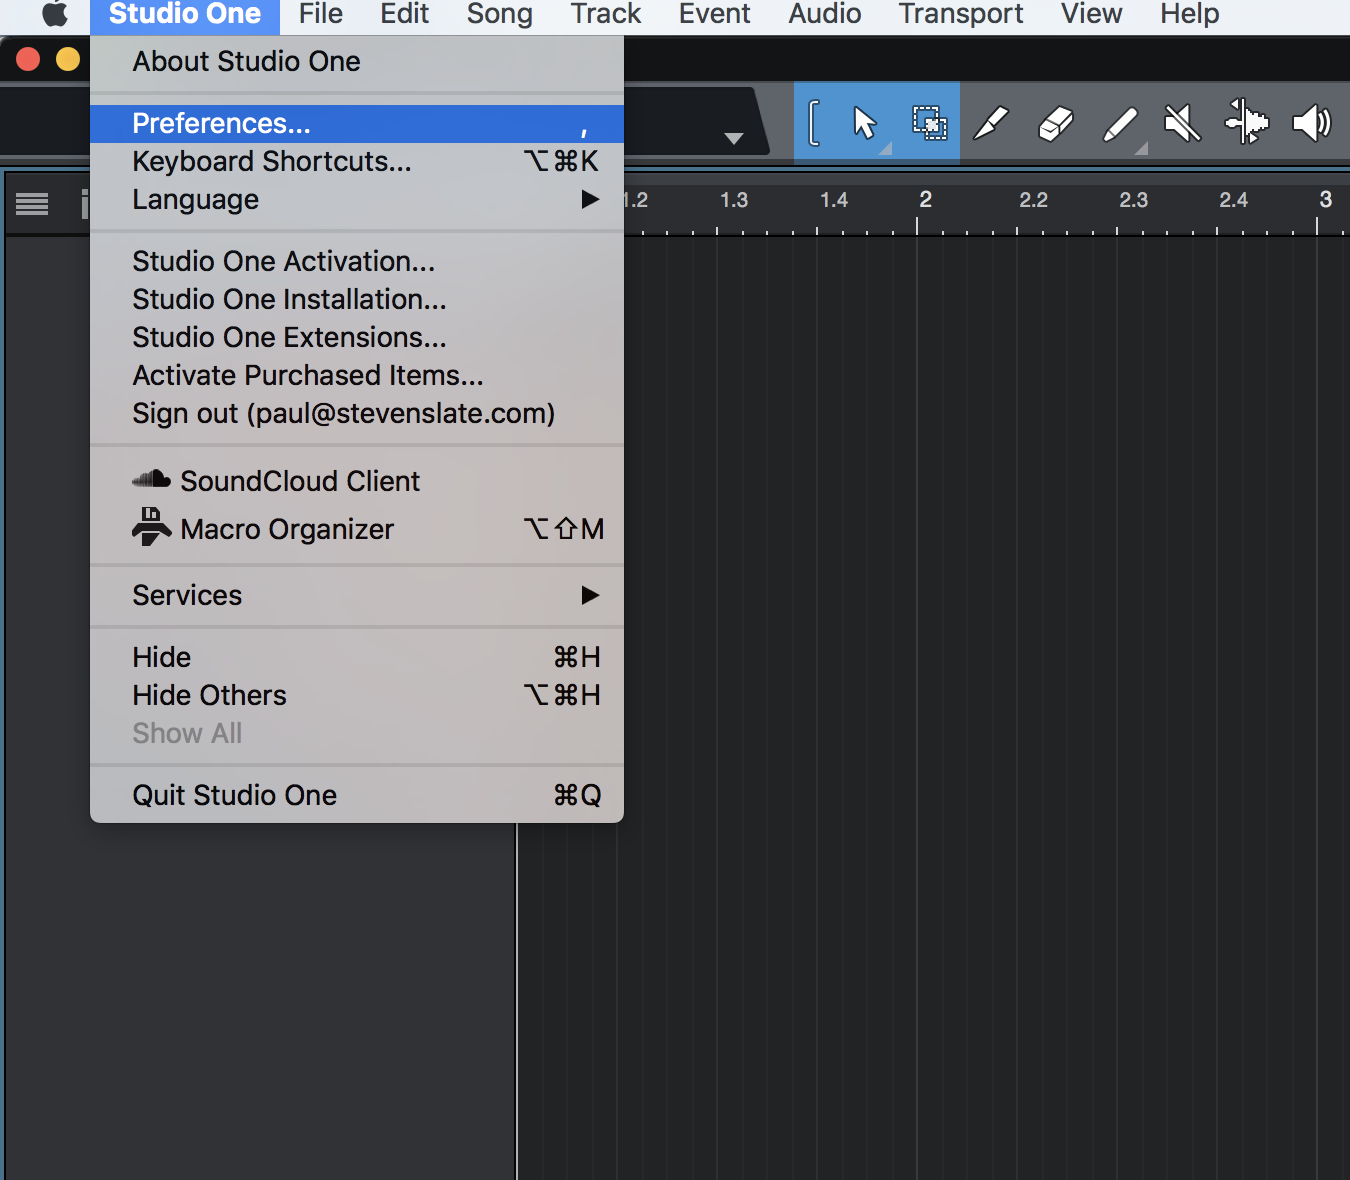The width and height of the screenshot is (1350, 1180).
Task: Sign out of paul@stevenslate.com account
Action: tap(357, 413)
